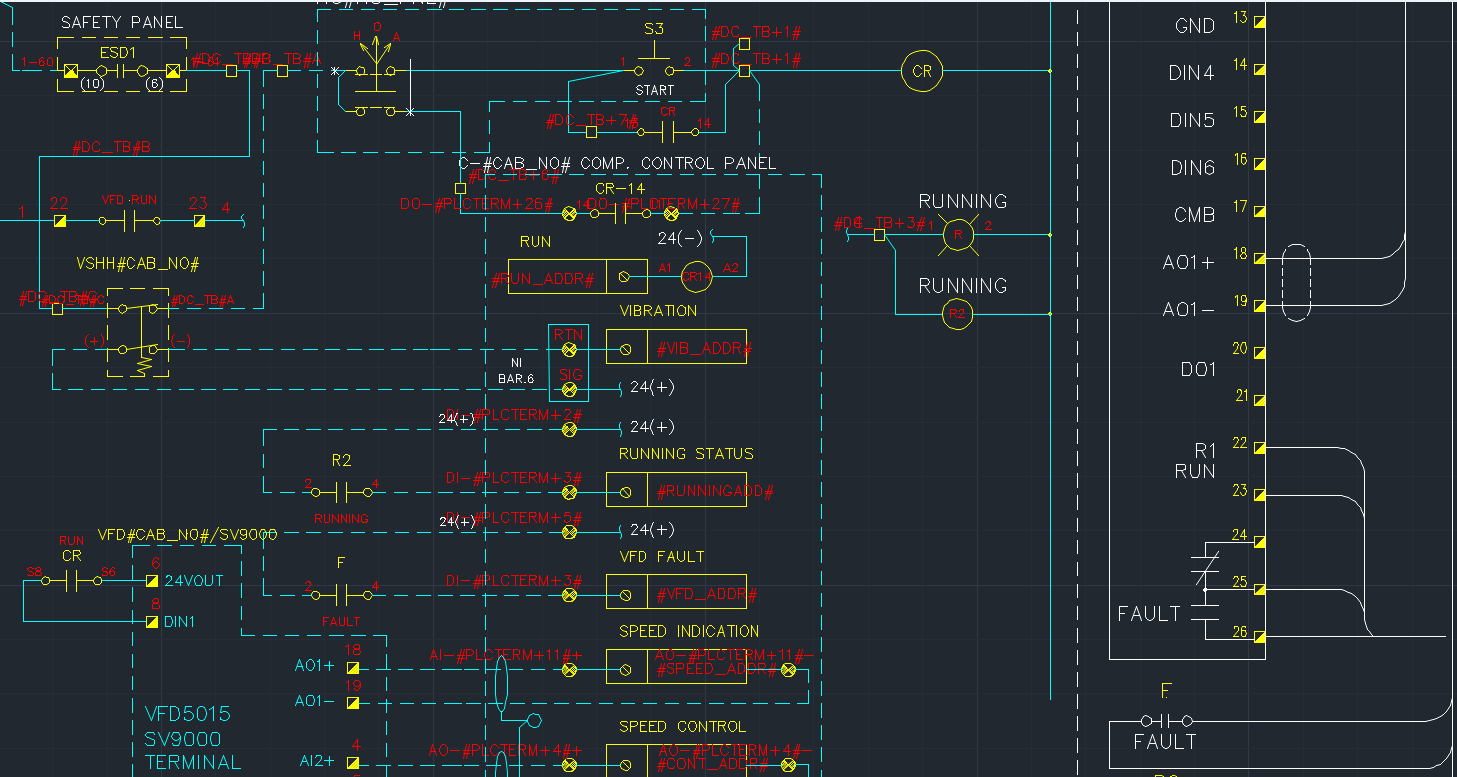The width and height of the screenshot is (1457, 777).
Task: Click the VSHH#CAB_NO# switch label
Action: click(138, 264)
